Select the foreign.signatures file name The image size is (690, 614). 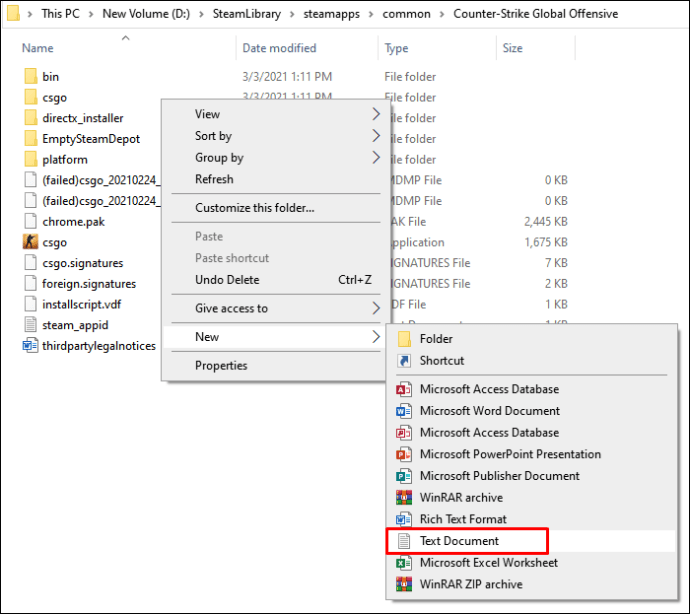point(89,283)
